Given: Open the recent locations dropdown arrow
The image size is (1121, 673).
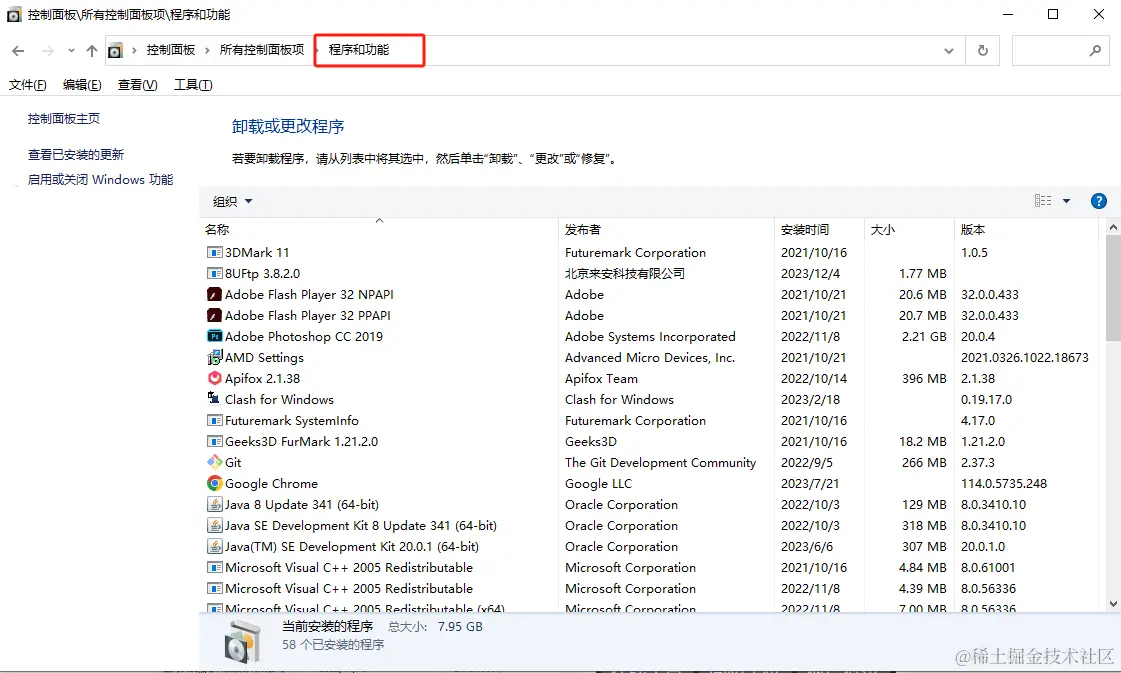Looking at the screenshot, I should coord(71,50).
